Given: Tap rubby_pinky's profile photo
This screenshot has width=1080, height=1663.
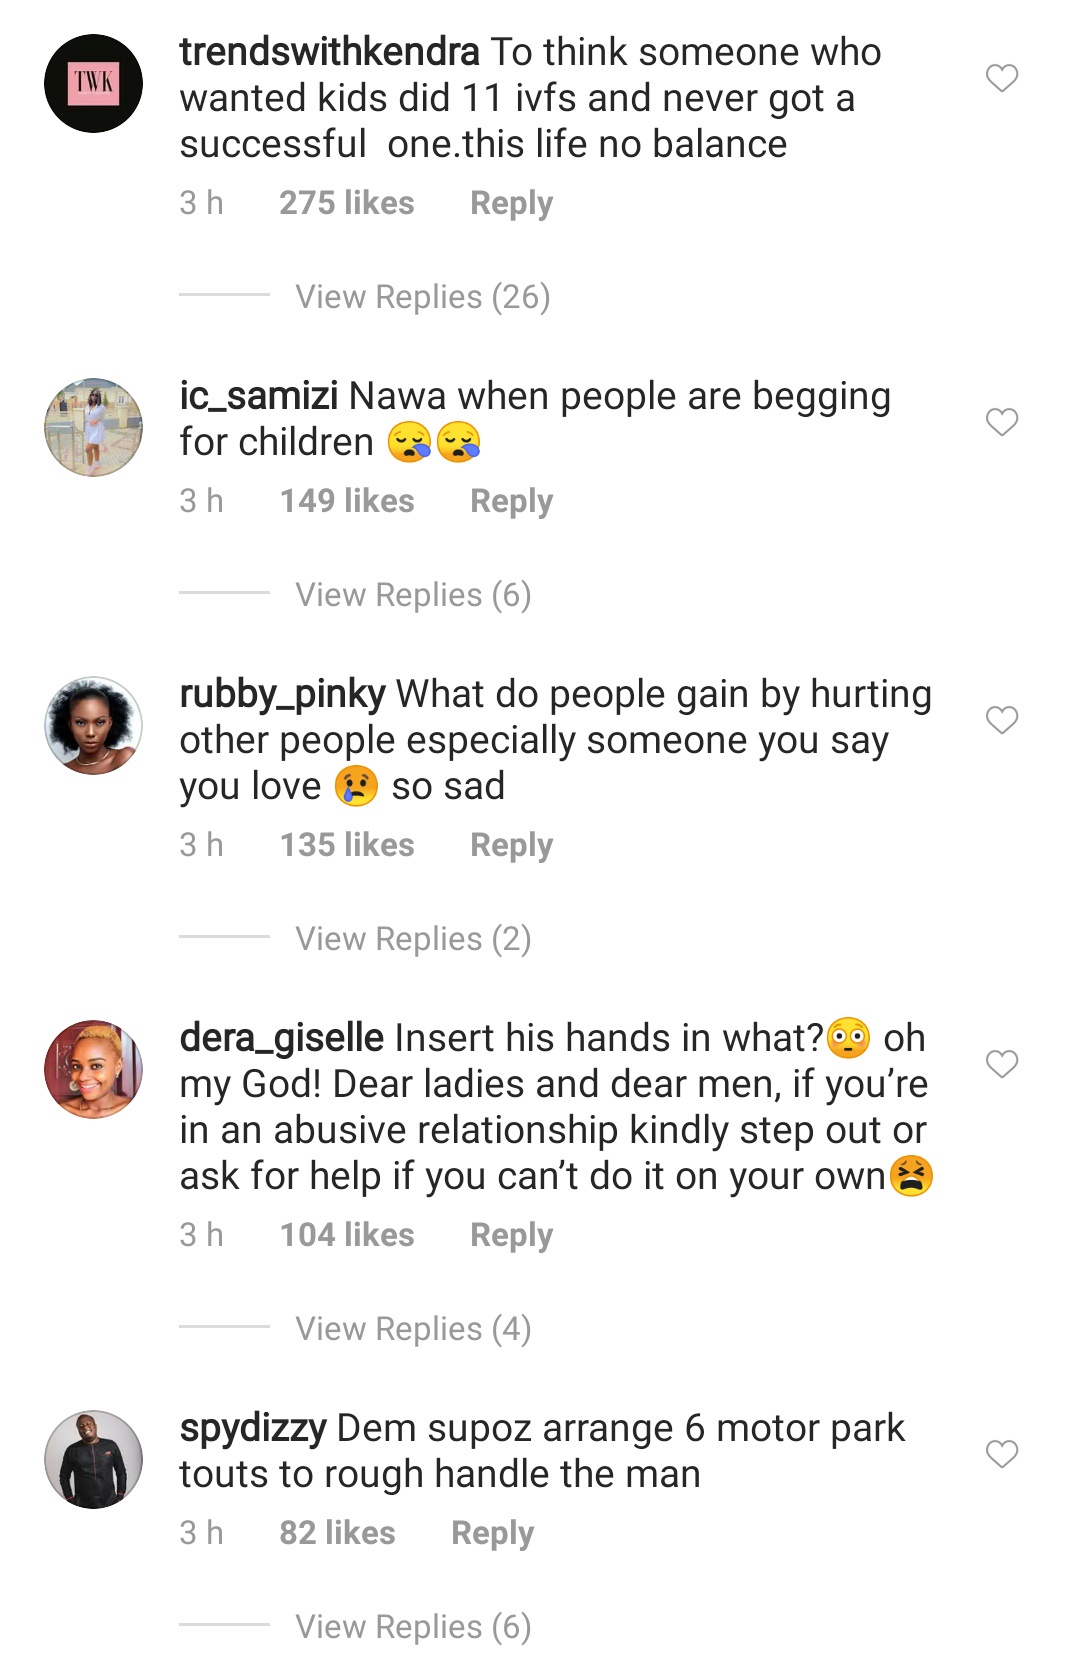Looking at the screenshot, I should [x=94, y=725].
